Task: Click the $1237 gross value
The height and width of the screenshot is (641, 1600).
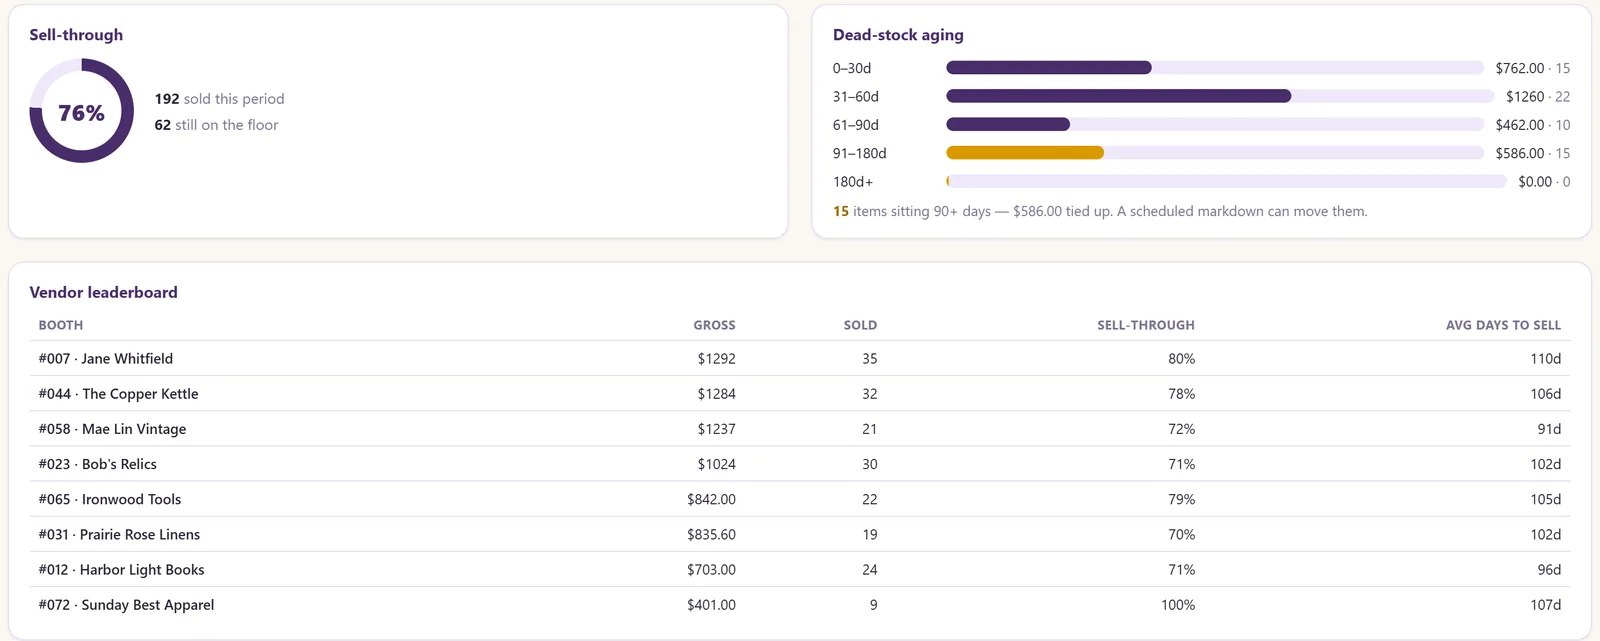Action: [717, 429]
